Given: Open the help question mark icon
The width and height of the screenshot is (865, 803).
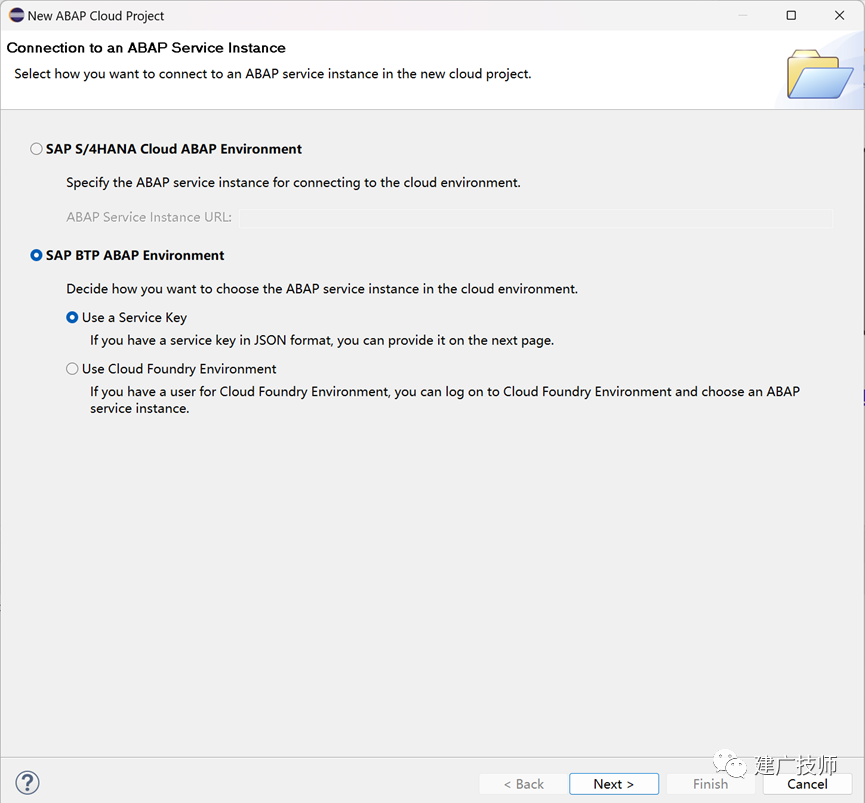Looking at the screenshot, I should [x=27, y=783].
